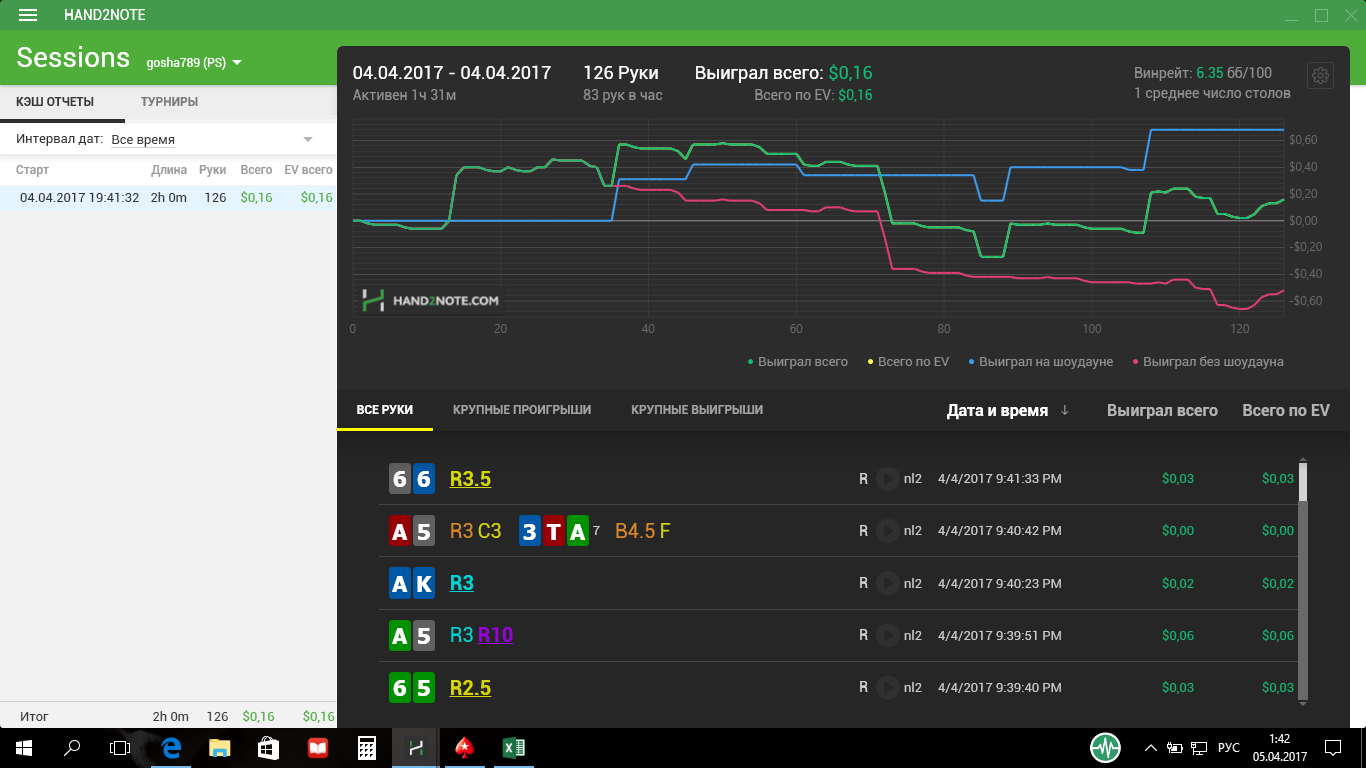Viewport: 1366px width, 768px height.
Task: Click the 4/4/2017 9:40:42 PM timestamp
Action: (x=1000, y=531)
